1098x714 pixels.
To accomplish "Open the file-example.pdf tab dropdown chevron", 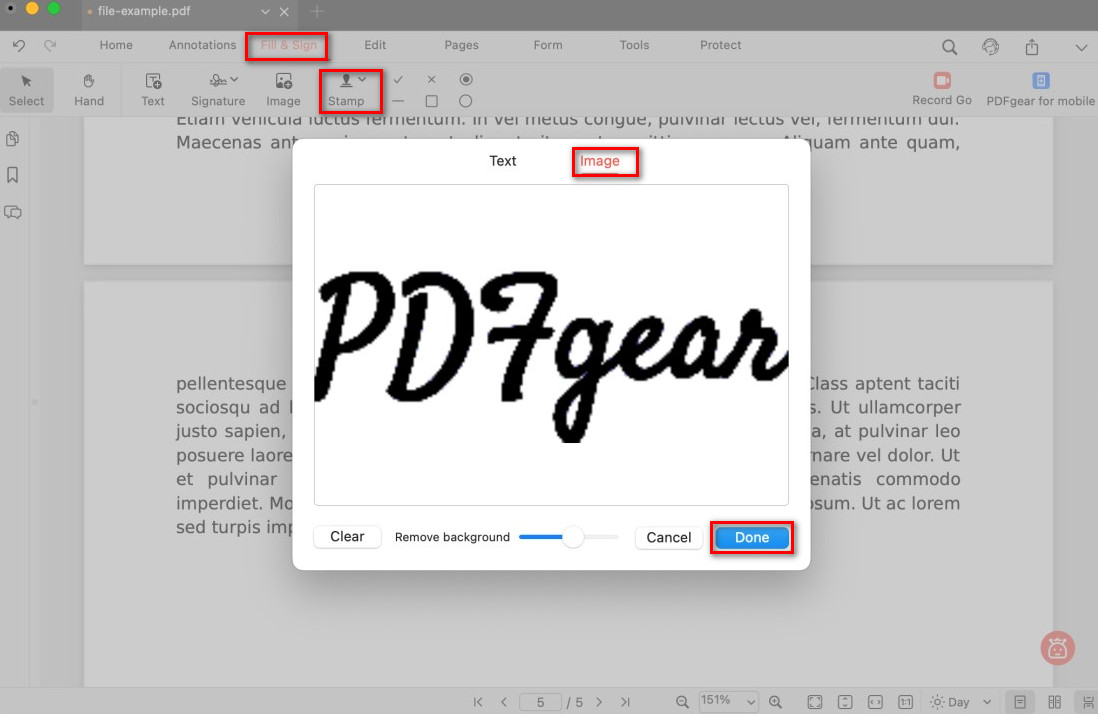I will pyautogui.click(x=265, y=12).
